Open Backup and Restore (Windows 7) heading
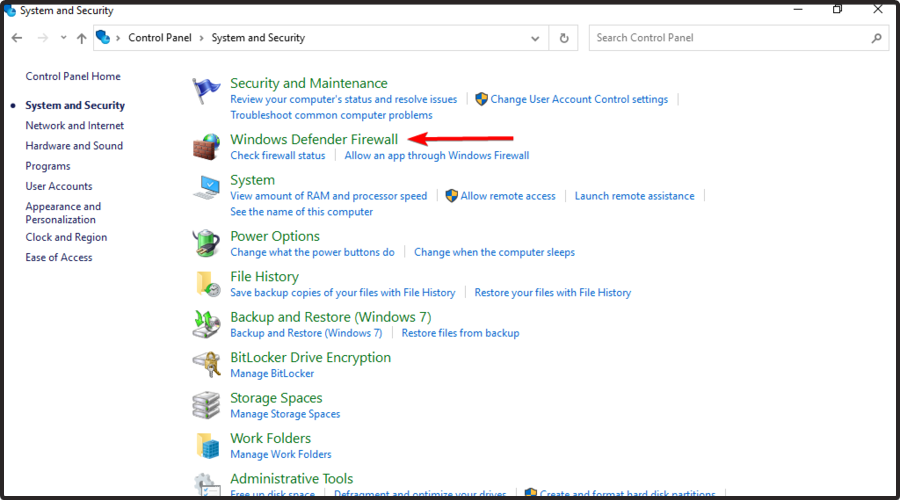This screenshot has width=900, height=500. coord(331,317)
